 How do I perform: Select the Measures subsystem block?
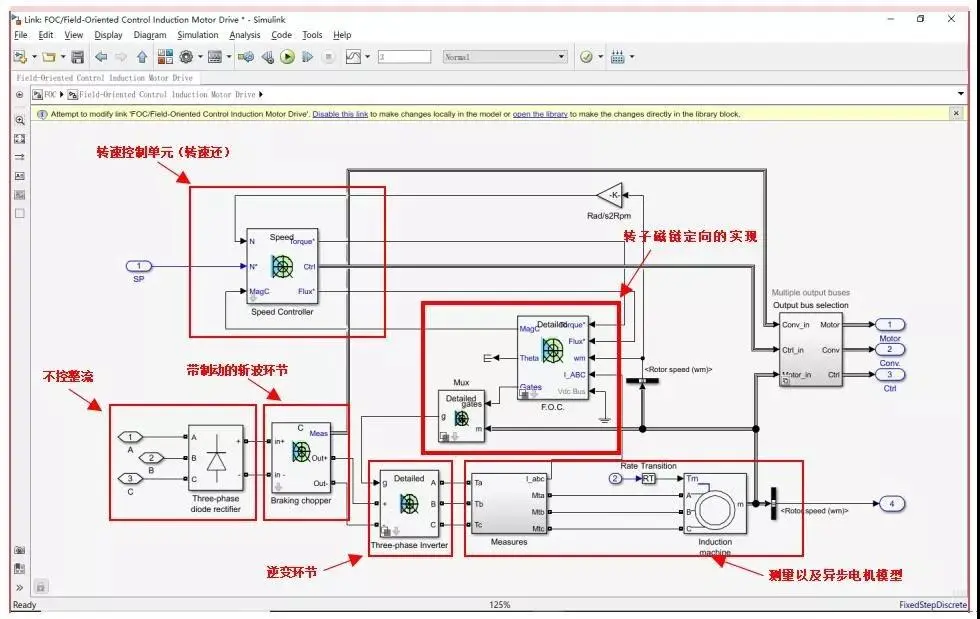tap(509, 504)
